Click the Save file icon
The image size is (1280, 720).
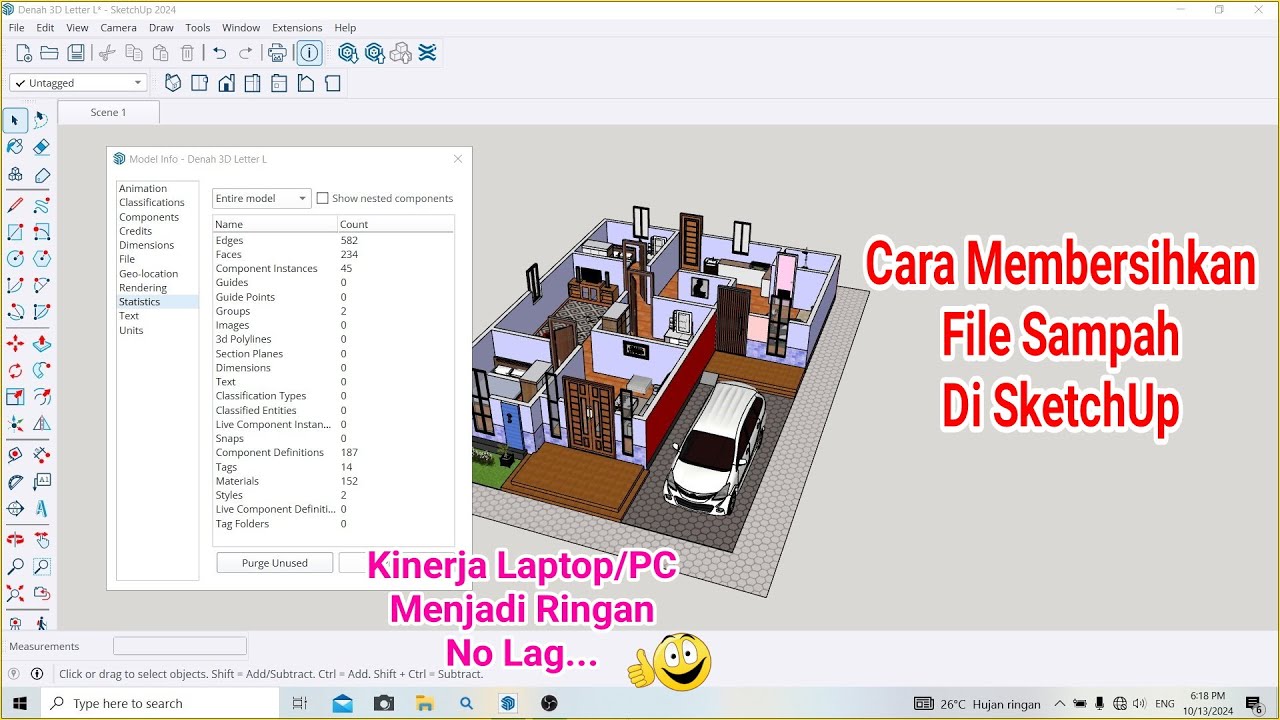[76, 53]
